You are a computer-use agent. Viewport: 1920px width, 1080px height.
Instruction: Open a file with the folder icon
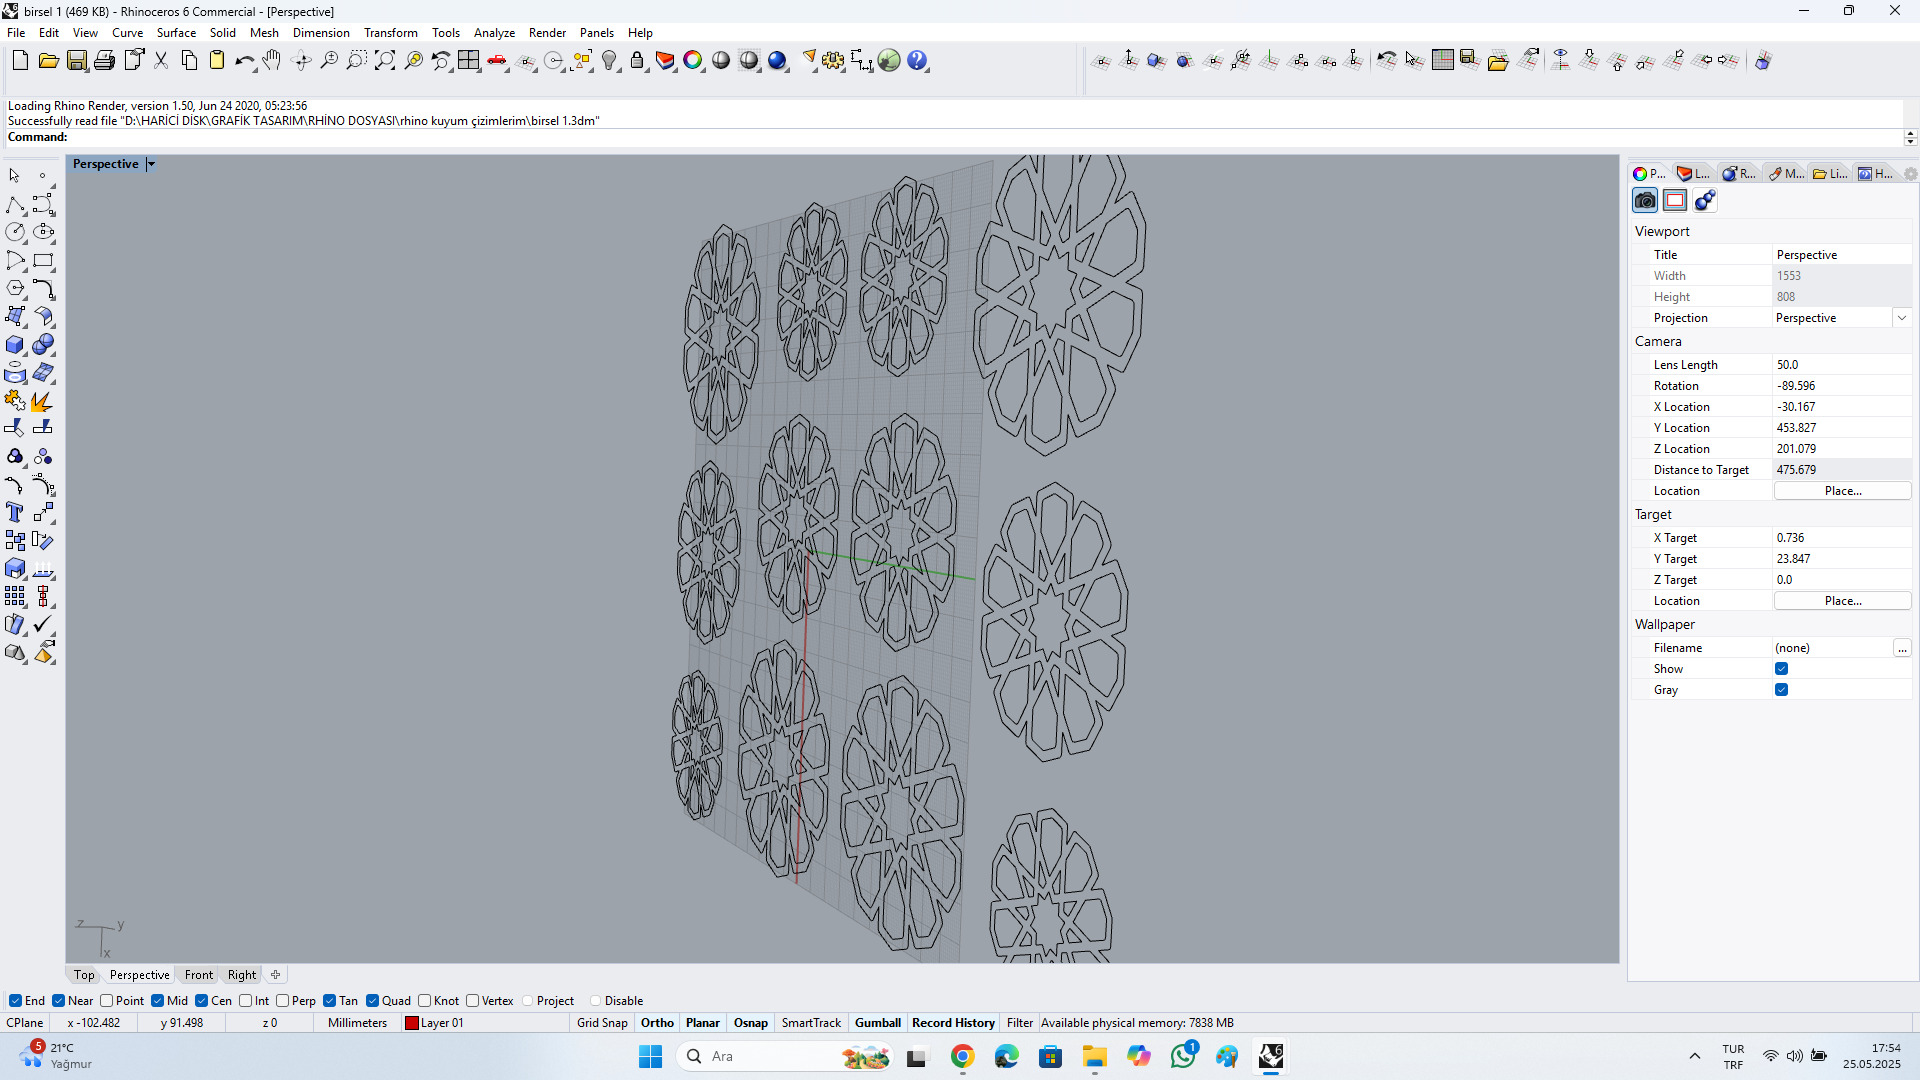(x=48, y=61)
